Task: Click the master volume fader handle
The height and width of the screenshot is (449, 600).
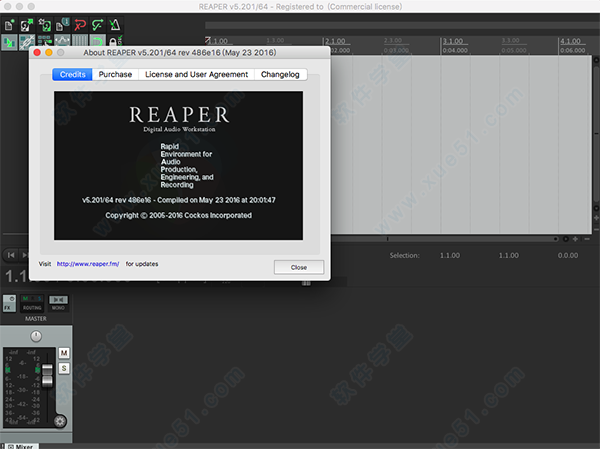Action: 47,376
